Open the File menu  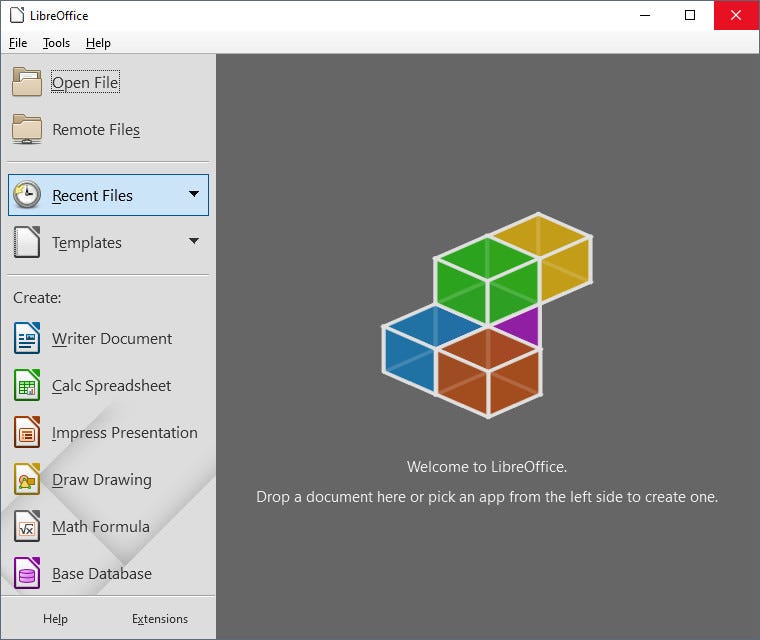[x=18, y=43]
